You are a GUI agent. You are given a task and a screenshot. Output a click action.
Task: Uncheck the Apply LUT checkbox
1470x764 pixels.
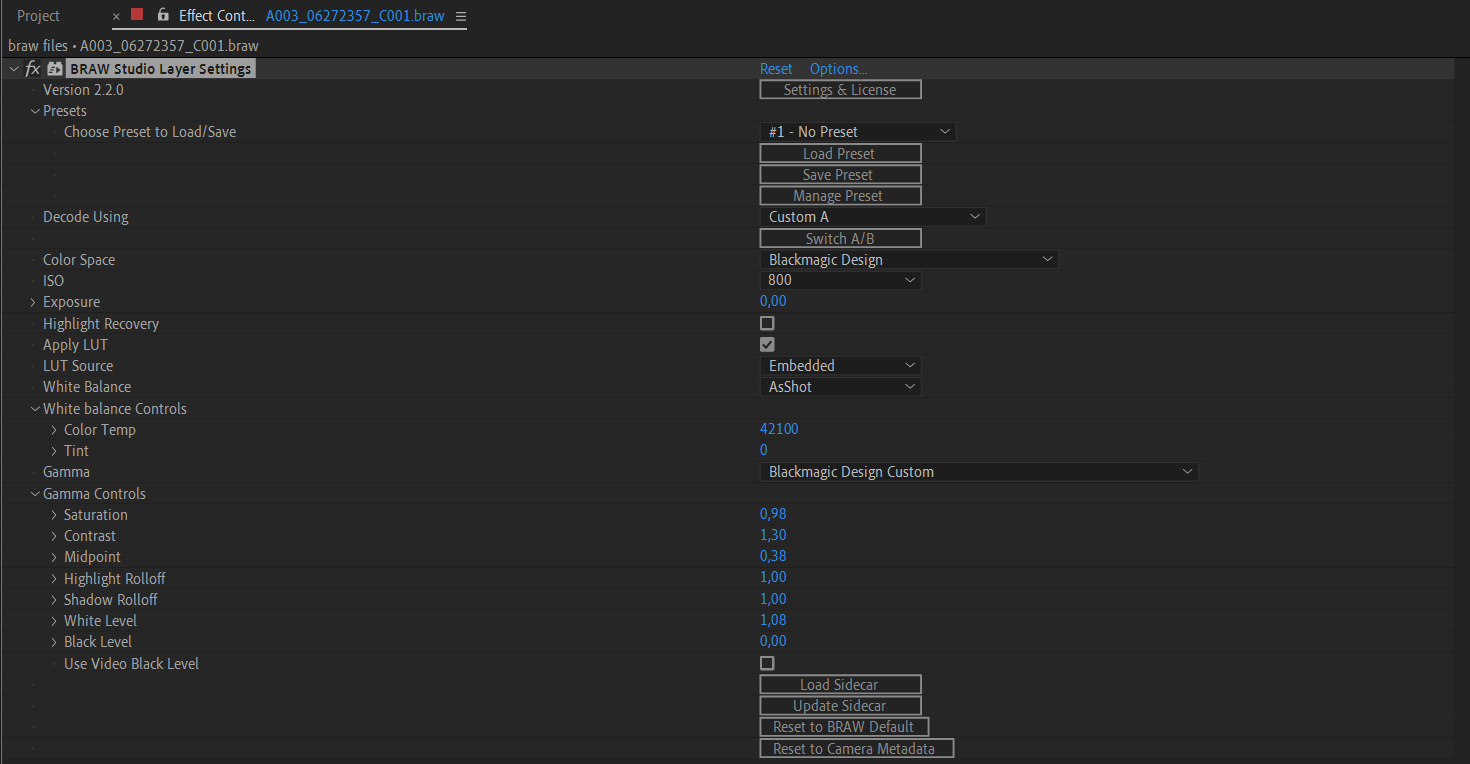click(767, 345)
